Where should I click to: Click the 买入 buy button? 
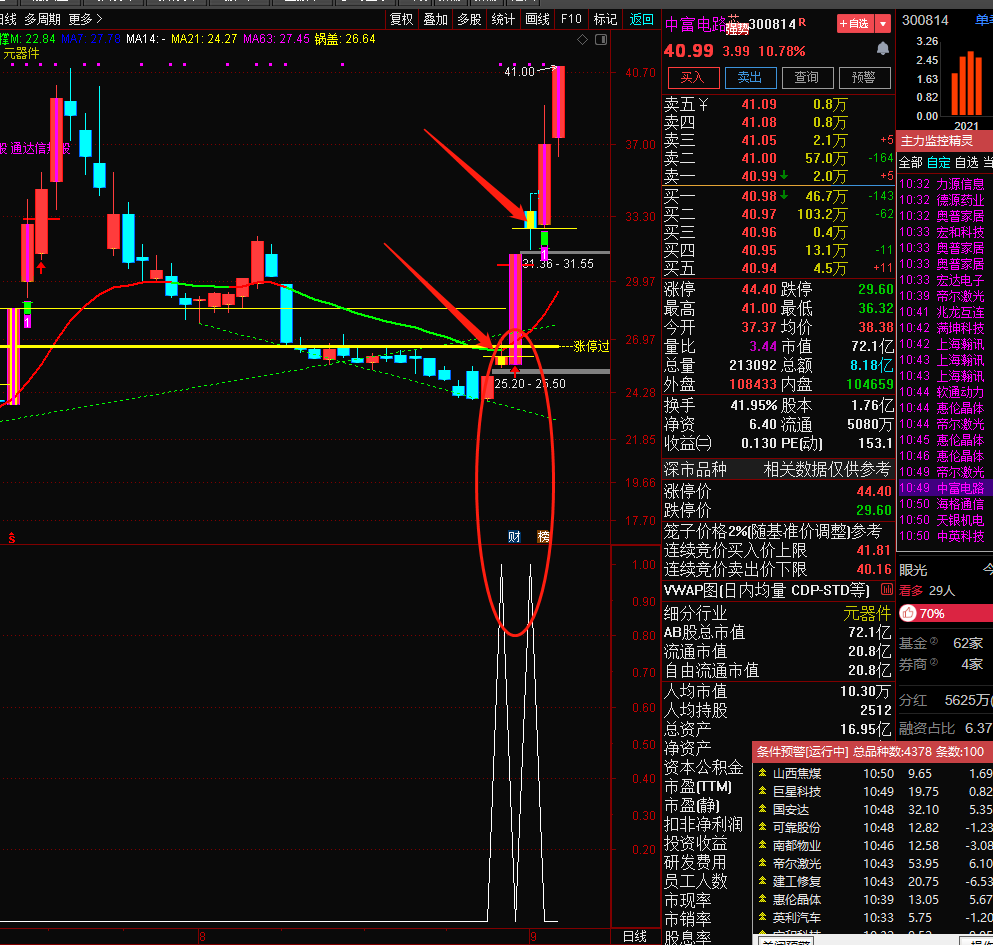click(x=693, y=78)
